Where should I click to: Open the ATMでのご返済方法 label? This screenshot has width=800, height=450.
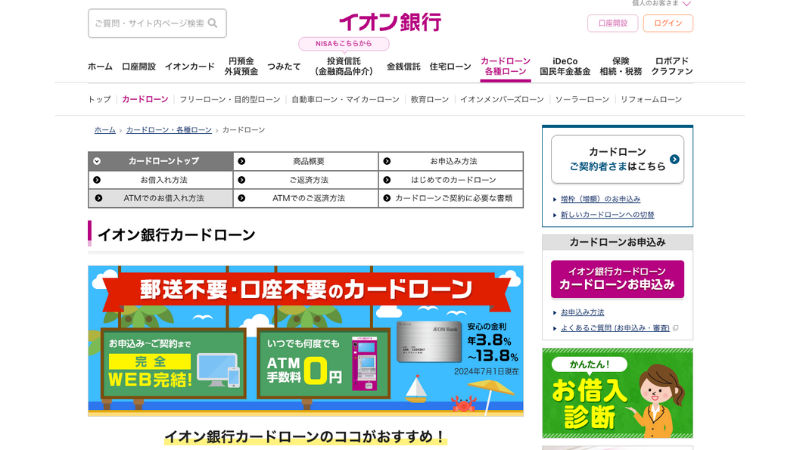309,198
